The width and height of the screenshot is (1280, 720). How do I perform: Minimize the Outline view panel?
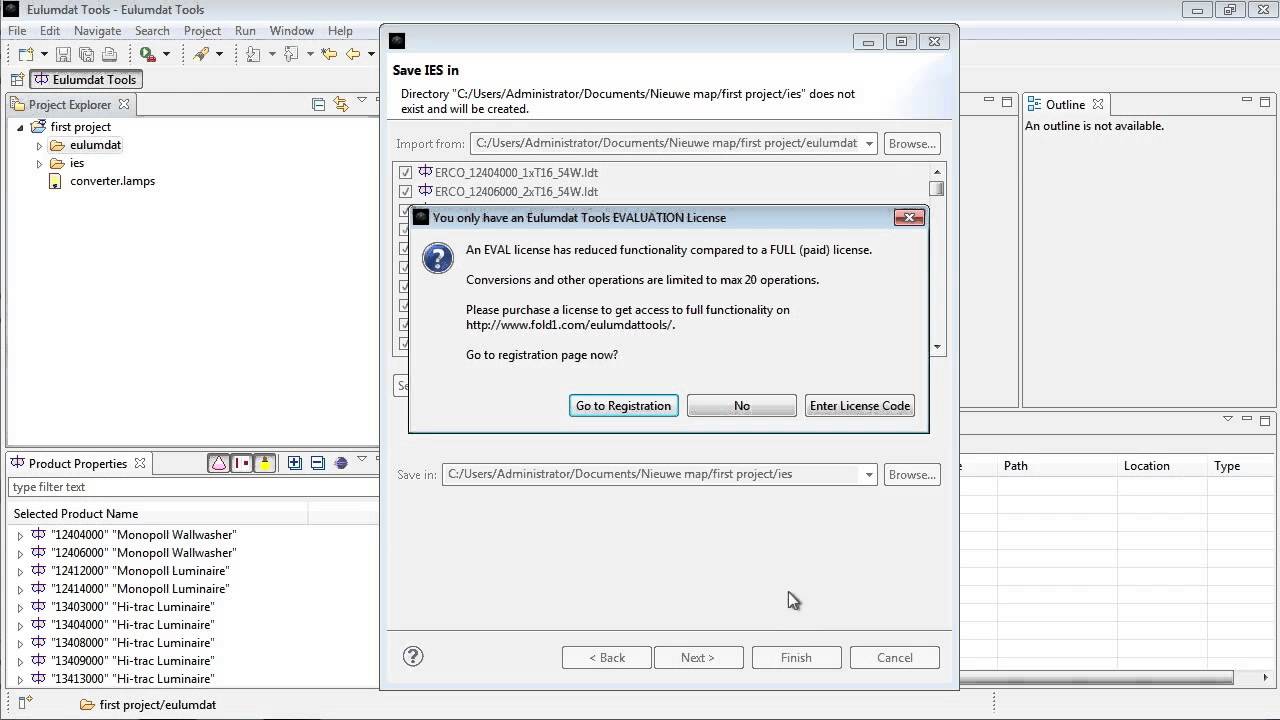[x=1247, y=101]
